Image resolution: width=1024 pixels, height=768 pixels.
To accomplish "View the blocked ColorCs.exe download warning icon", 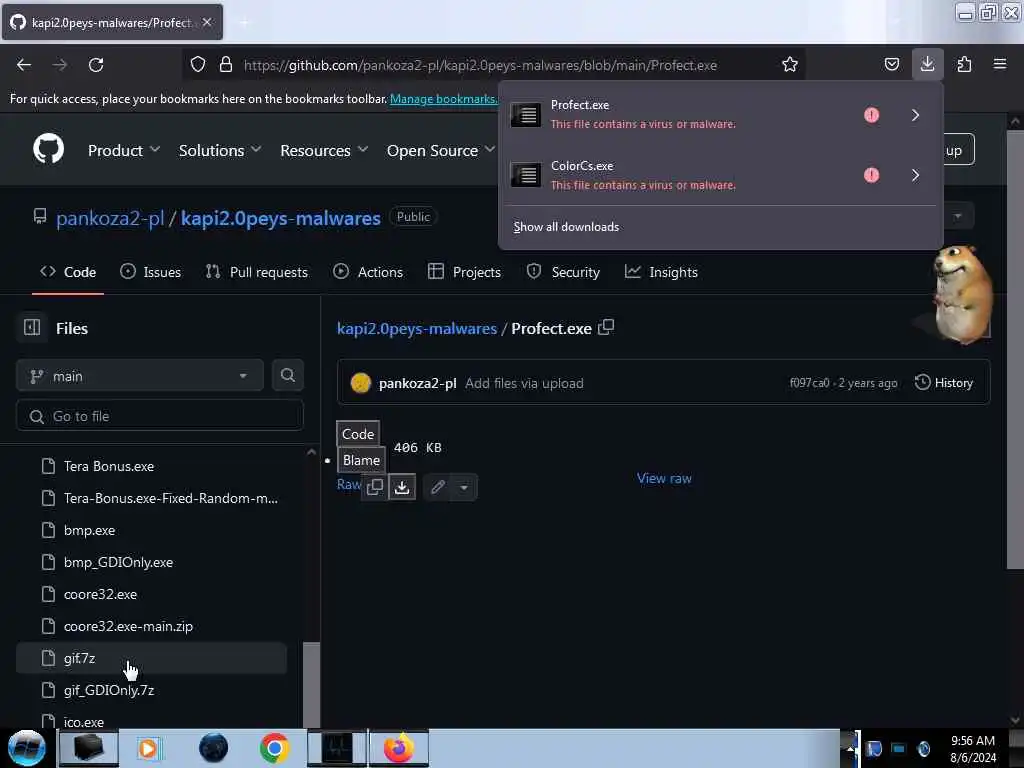I will click(871, 175).
